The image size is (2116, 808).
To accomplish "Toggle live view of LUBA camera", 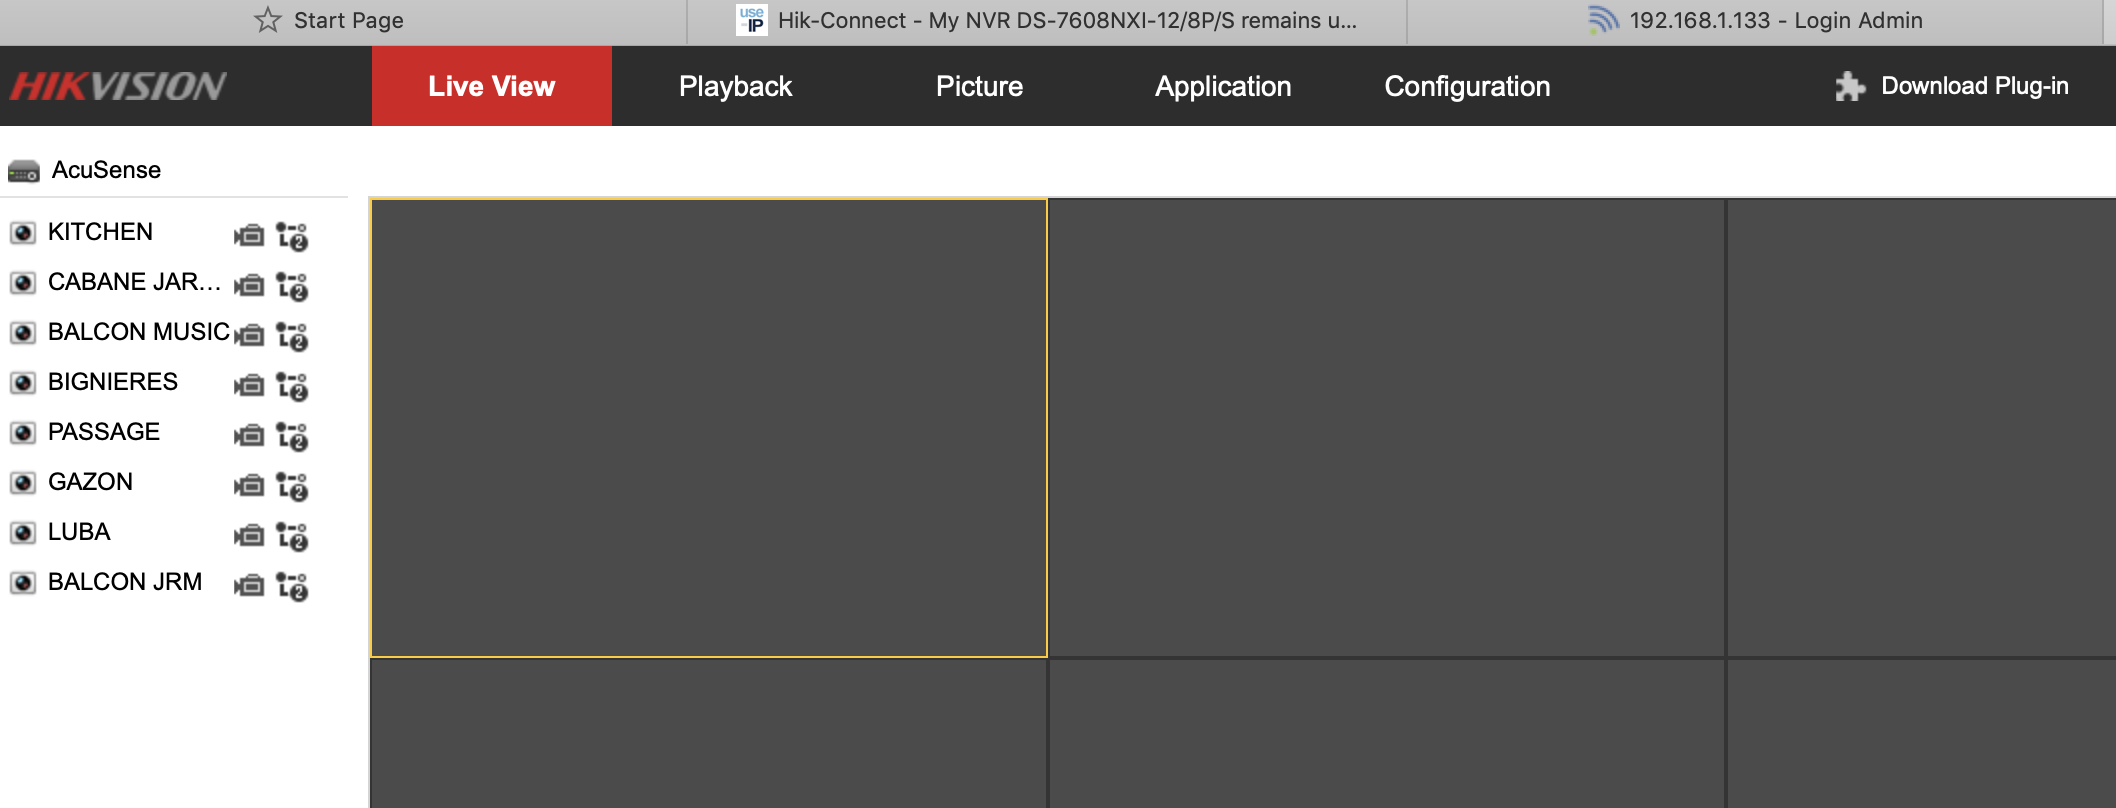I will [23, 533].
